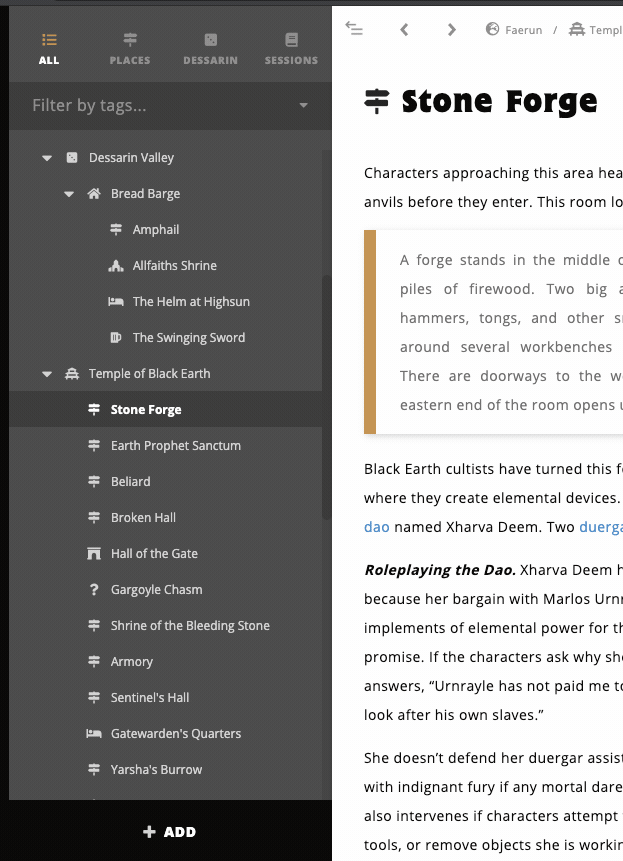The height and width of the screenshot is (861, 623).
Task: Click the house icon beside Bread Barge
Action: coord(94,194)
